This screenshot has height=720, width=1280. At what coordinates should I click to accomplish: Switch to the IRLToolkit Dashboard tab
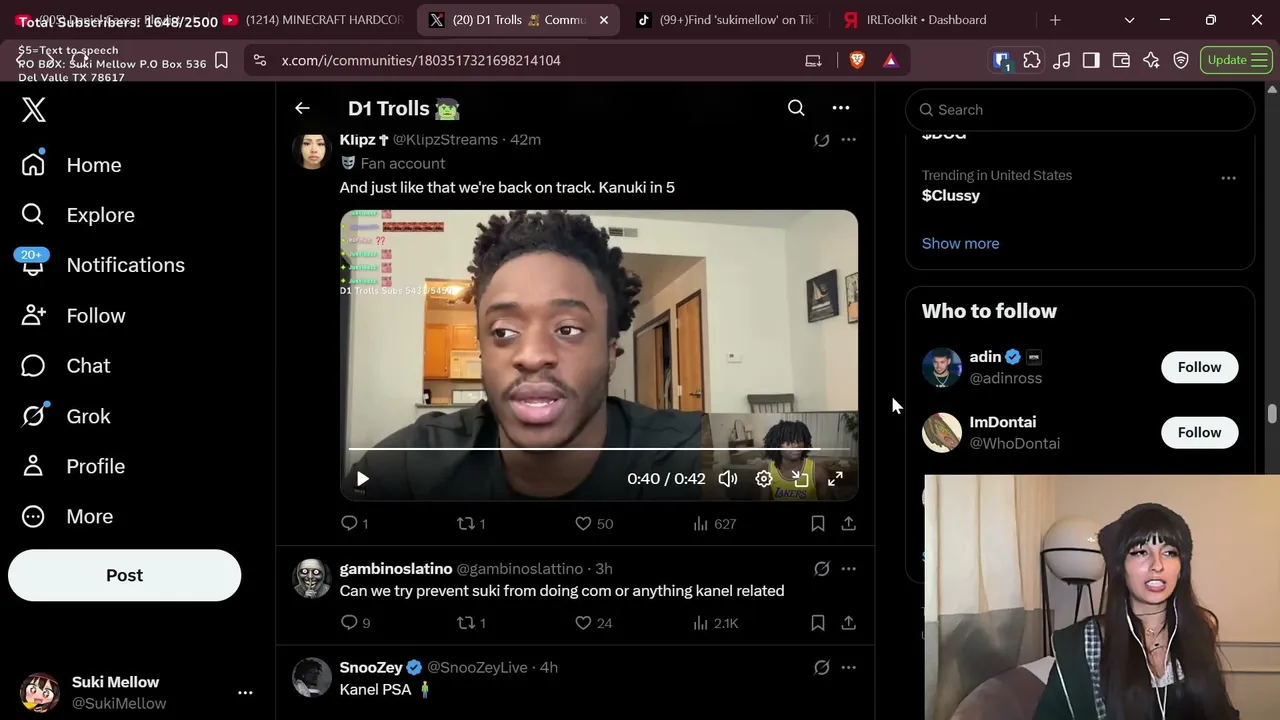tap(927, 20)
